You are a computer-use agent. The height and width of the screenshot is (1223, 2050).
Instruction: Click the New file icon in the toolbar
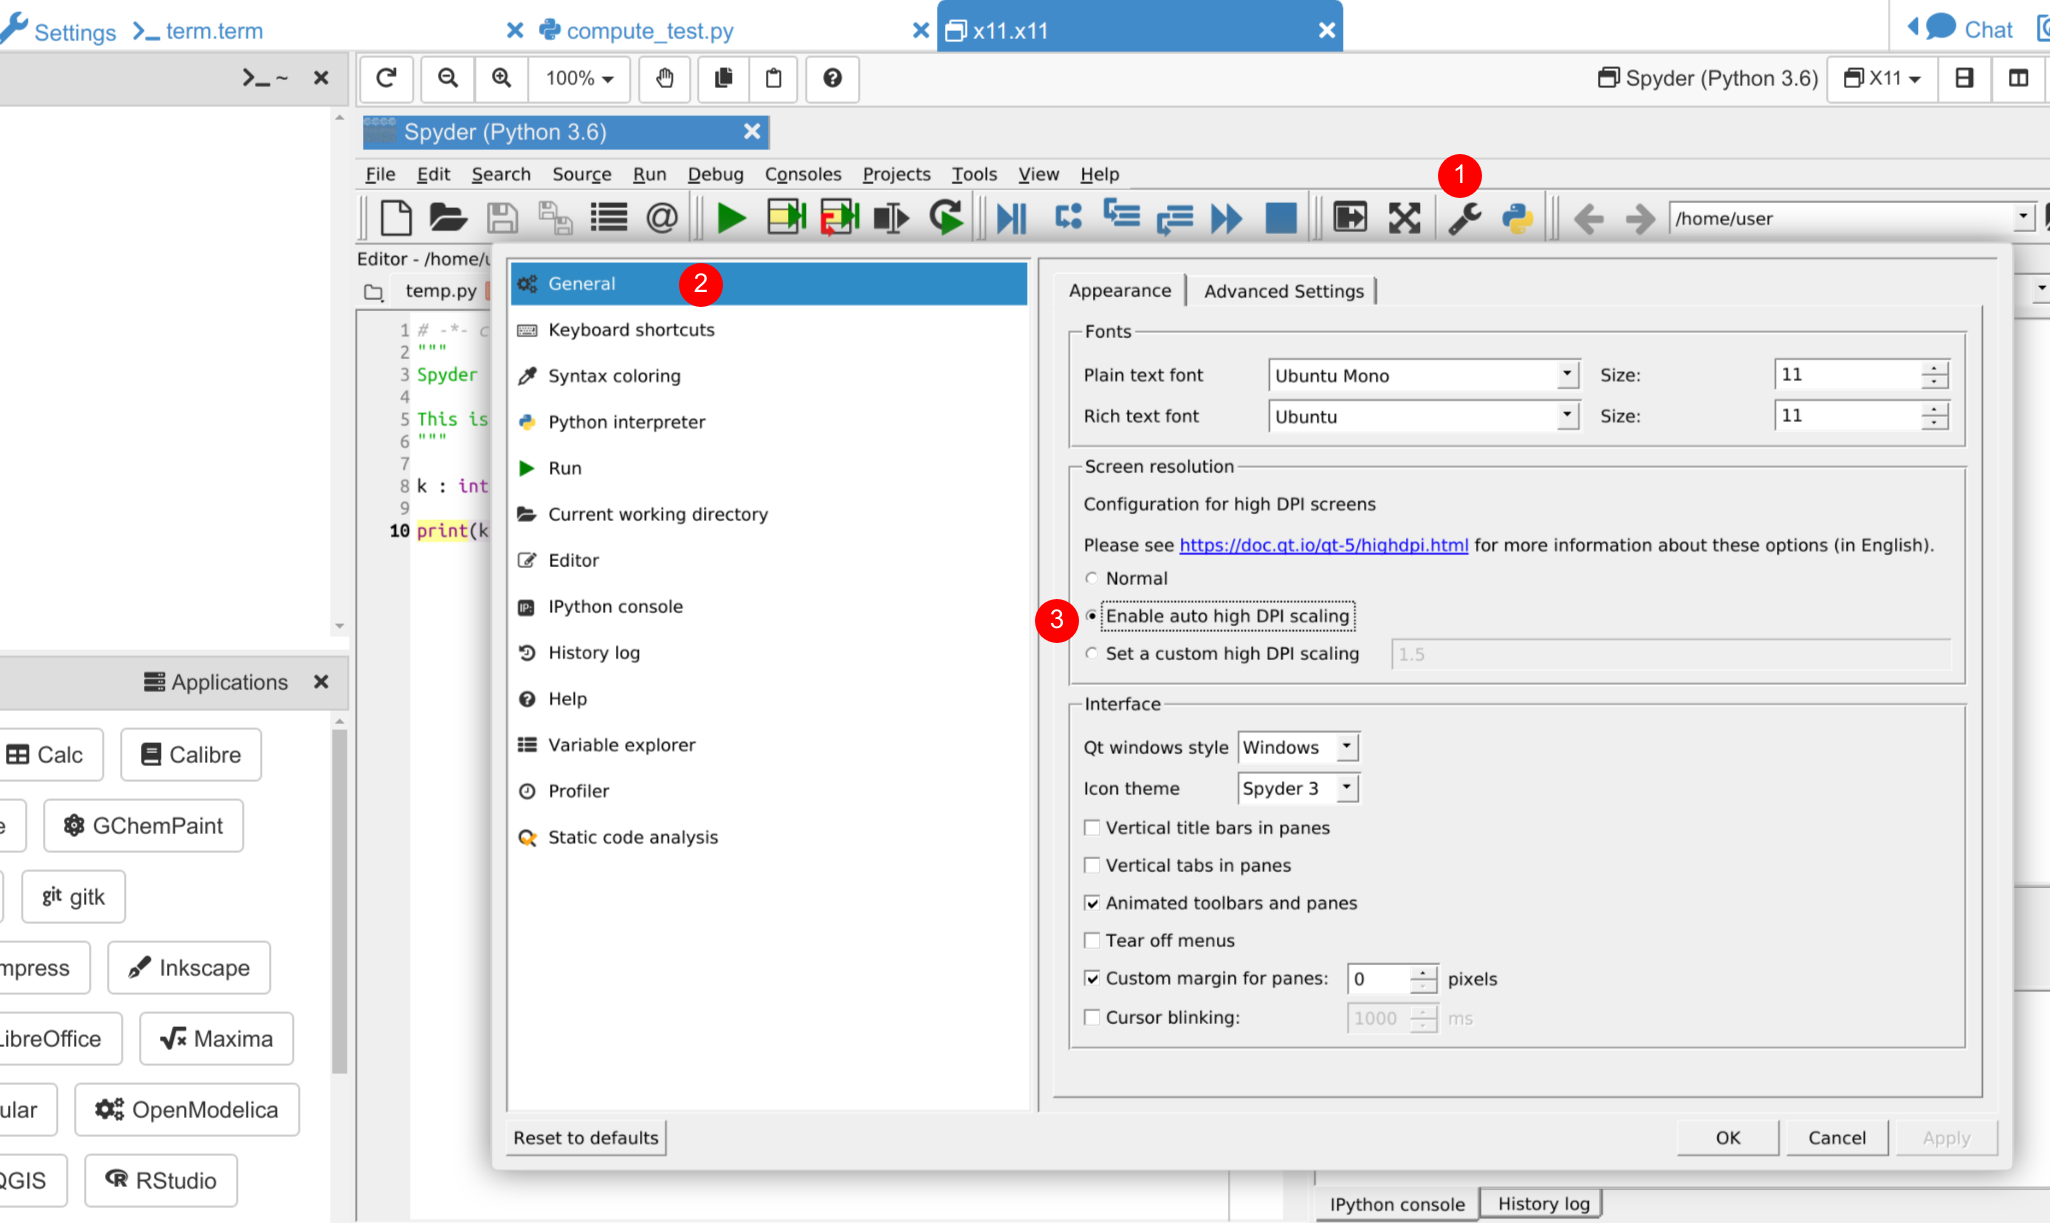(396, 217)
